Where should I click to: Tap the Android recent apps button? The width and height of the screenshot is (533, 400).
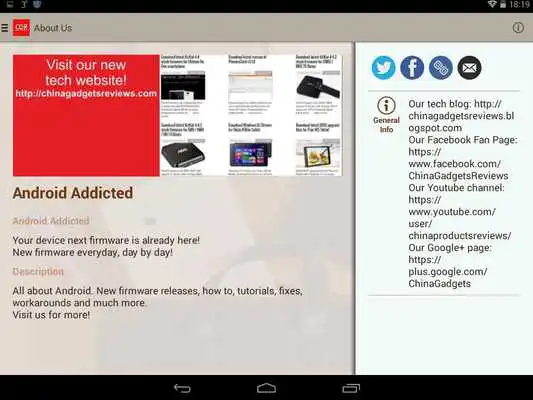pos(351,388)
